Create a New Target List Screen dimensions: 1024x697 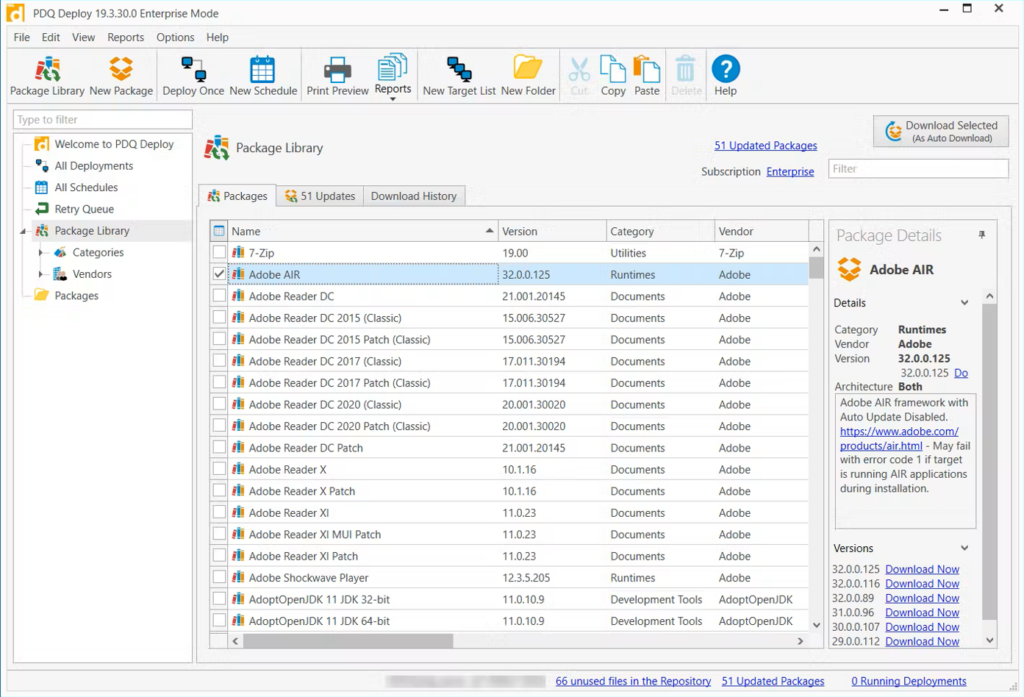point(461,74)
